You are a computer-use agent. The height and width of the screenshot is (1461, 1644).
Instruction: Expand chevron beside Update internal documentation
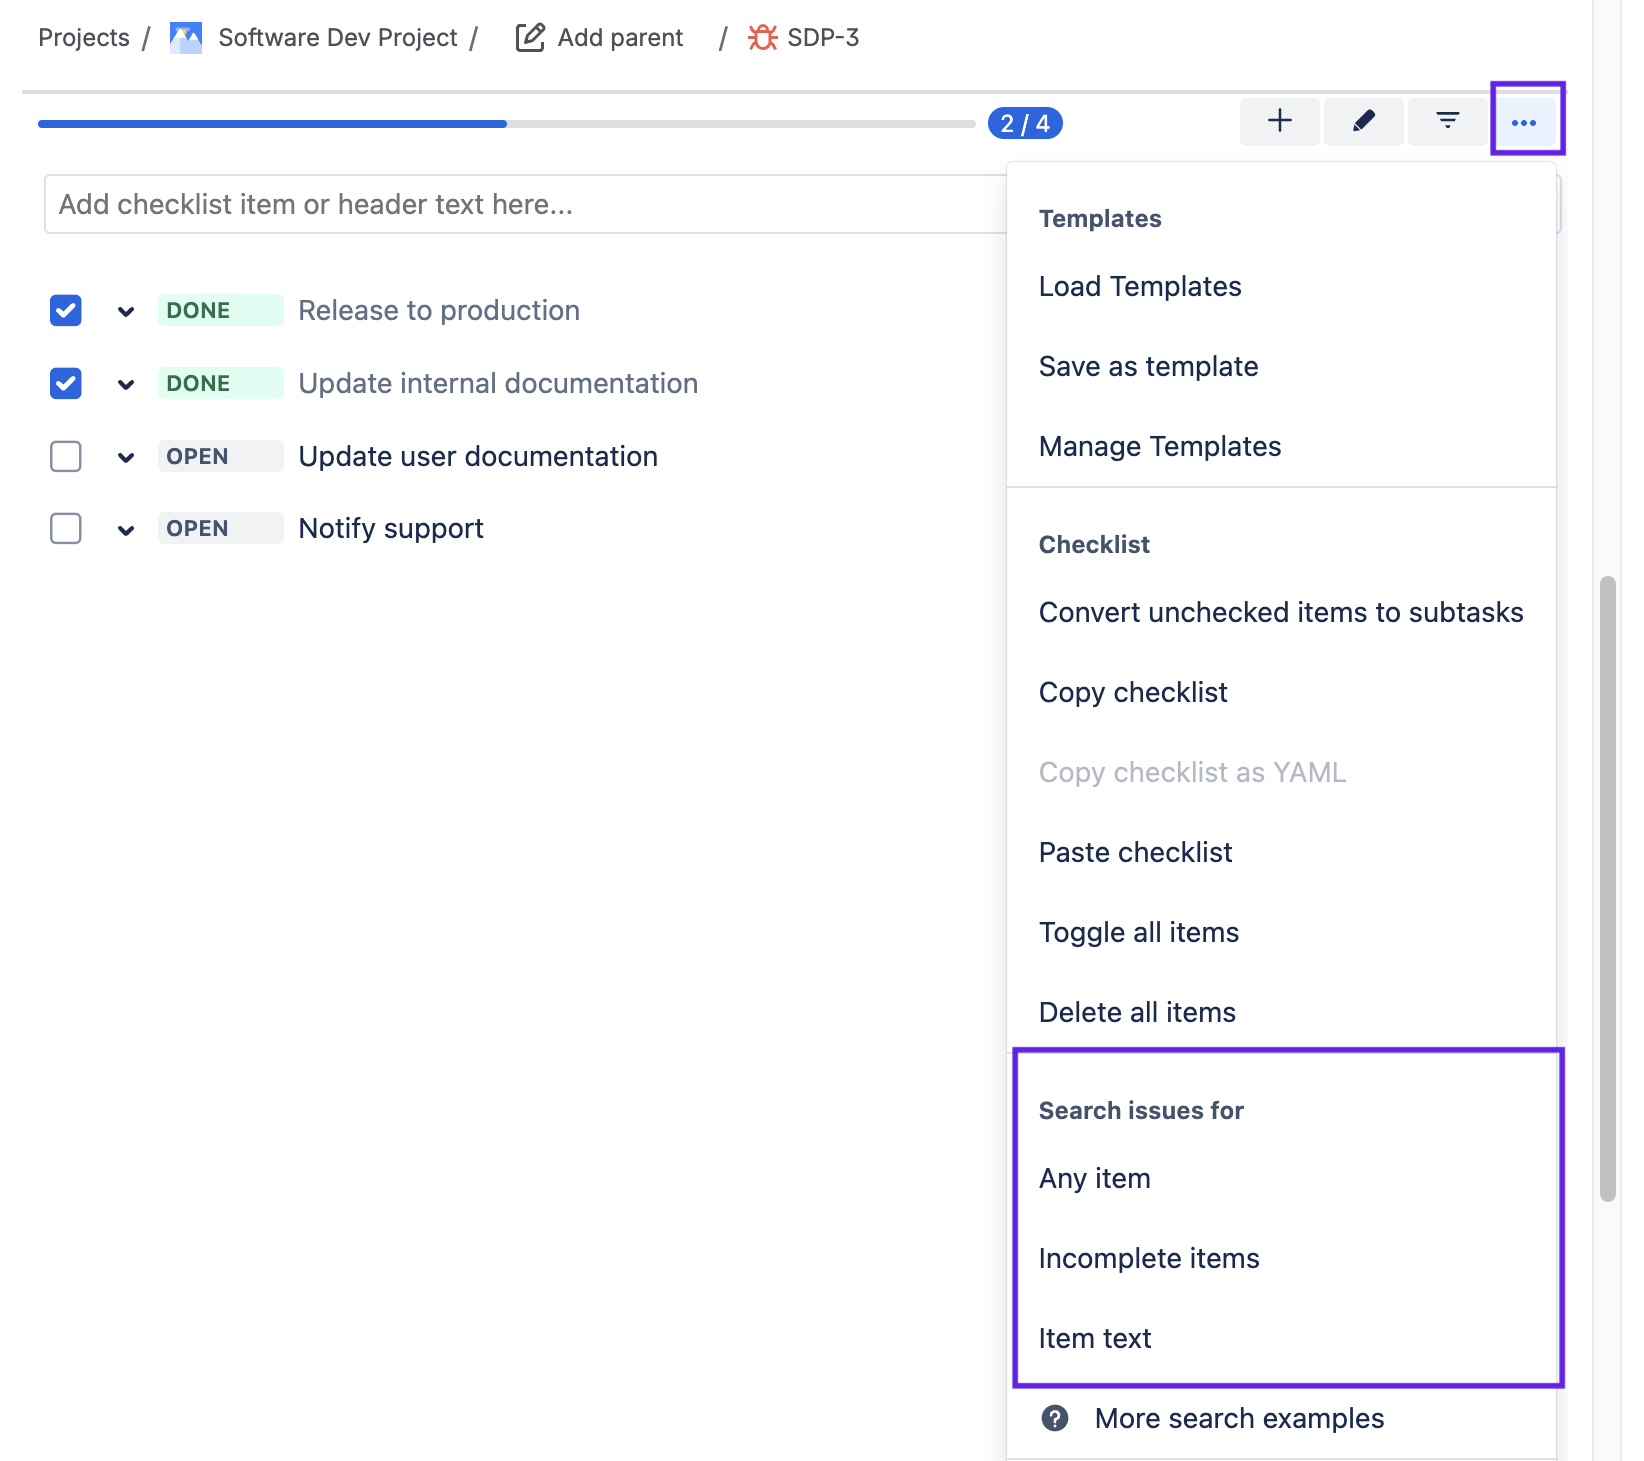coord(126,385)
